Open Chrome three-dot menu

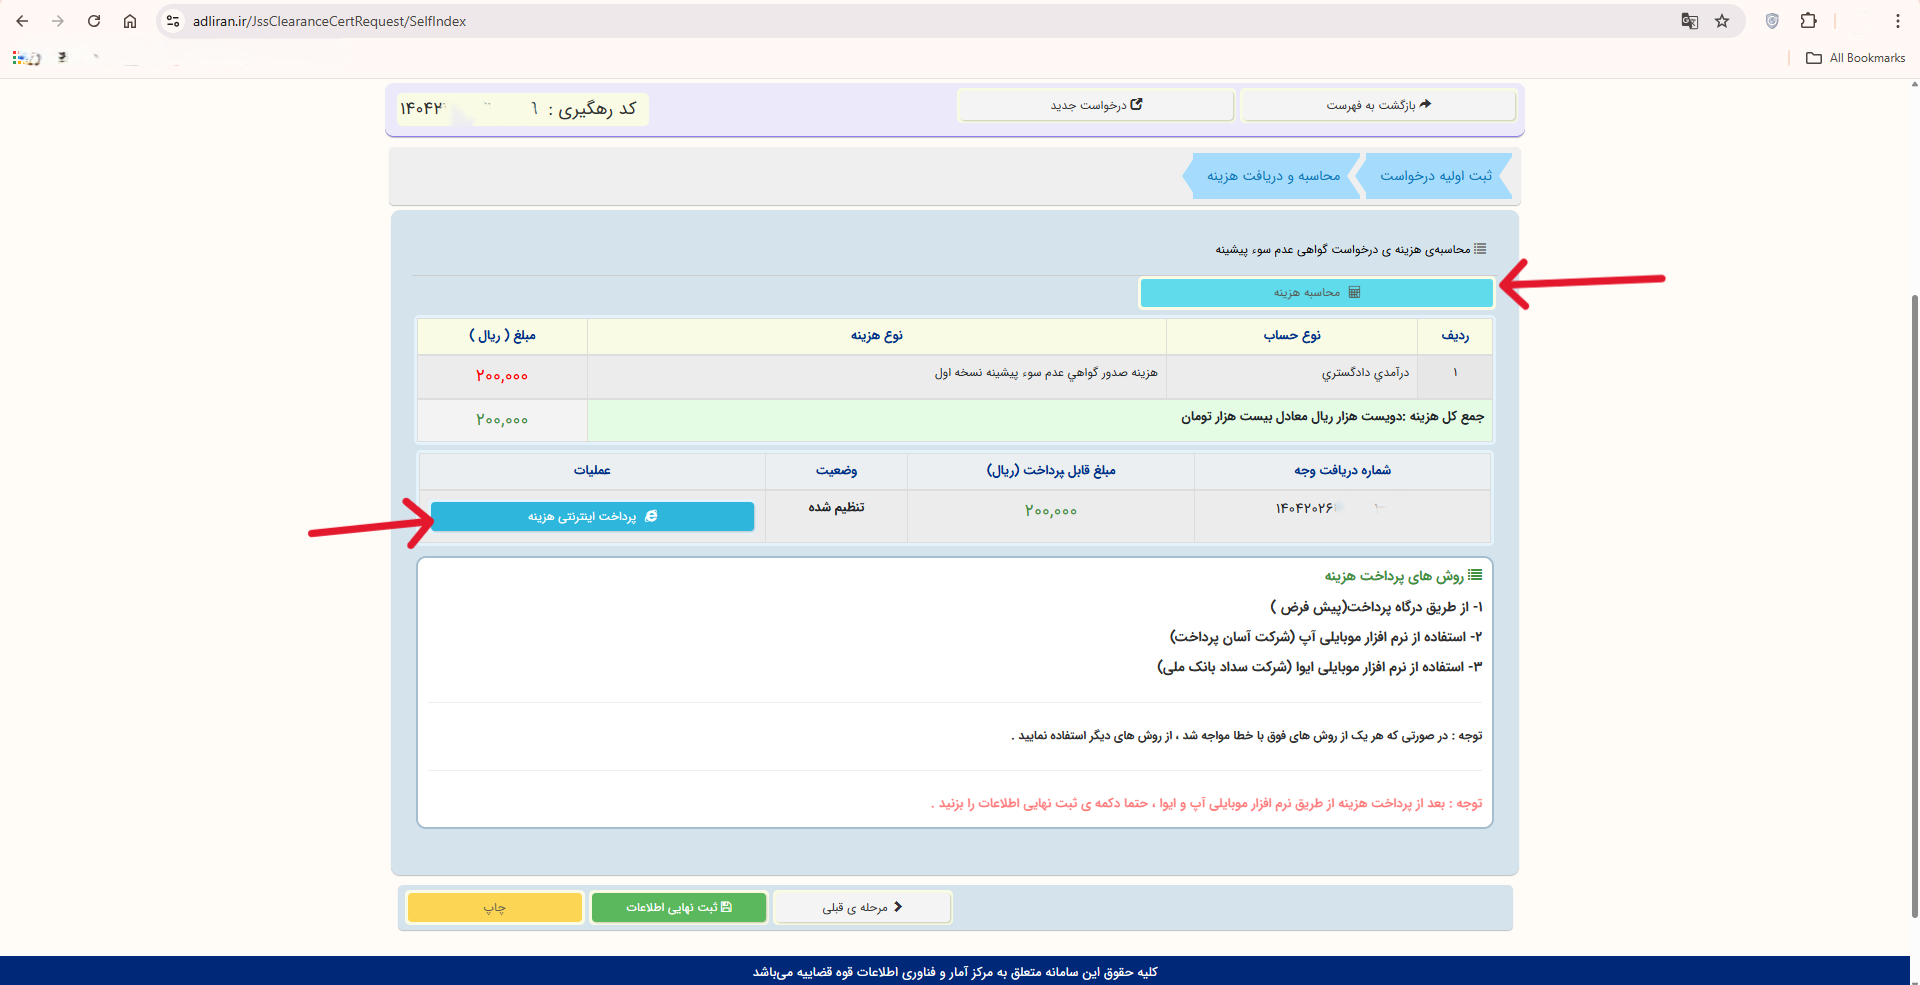pos(1897,21)
